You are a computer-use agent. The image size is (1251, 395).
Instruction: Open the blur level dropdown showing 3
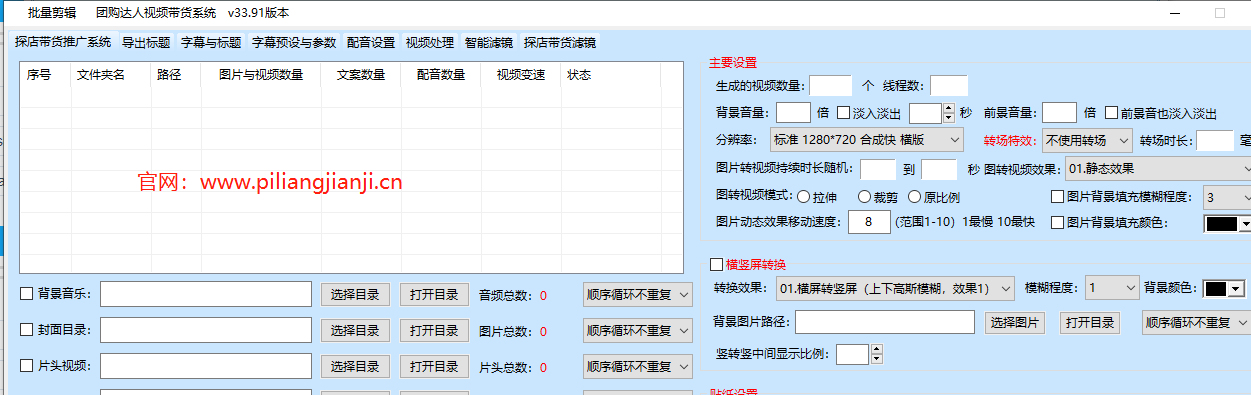click(1226, 197)
